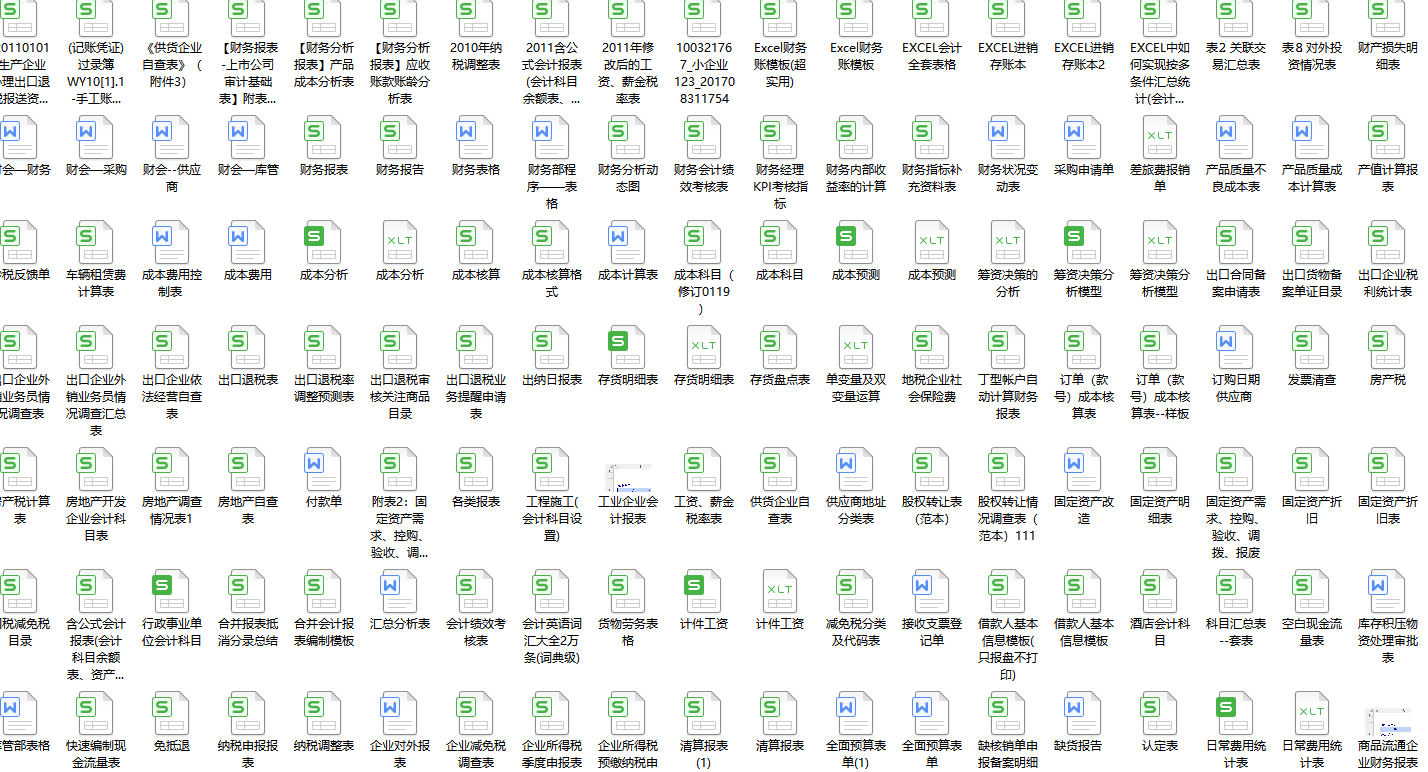Click the 2010年纳税调整表 file
The height and width of the screenshot is (772, 1428).
[x=475, y=25]
